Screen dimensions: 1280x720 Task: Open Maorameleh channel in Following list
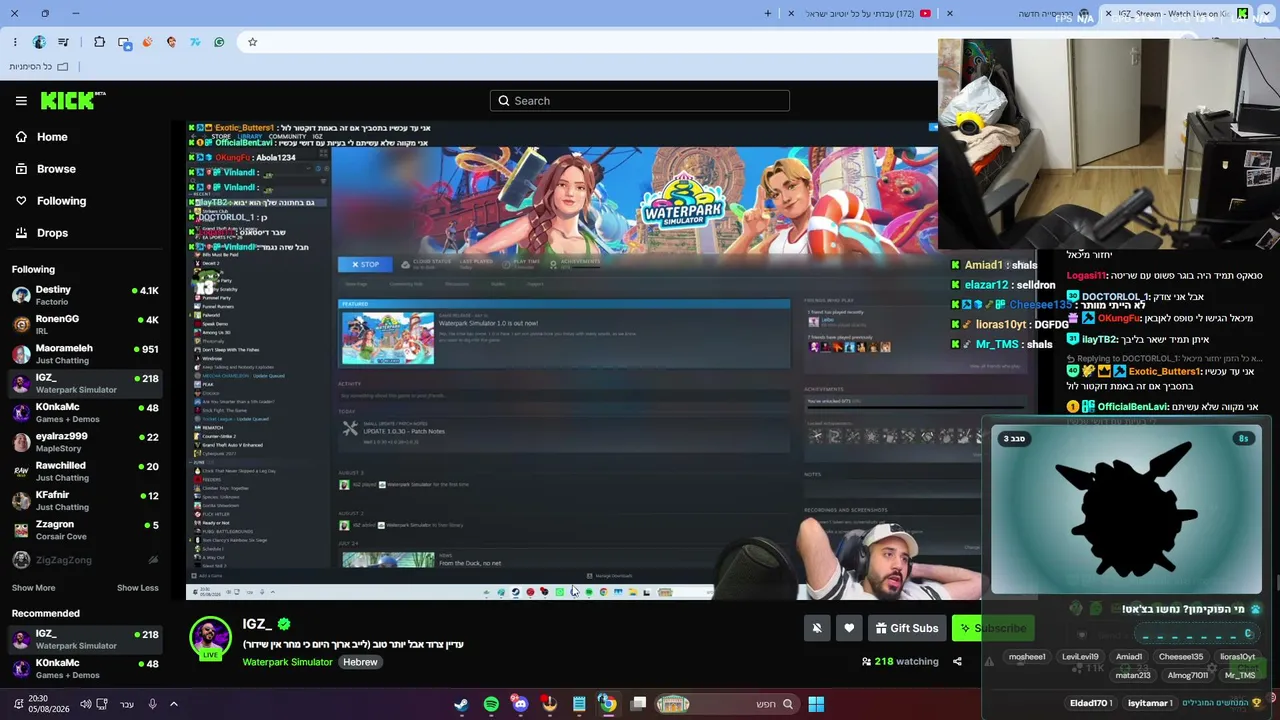click(85, 354)
